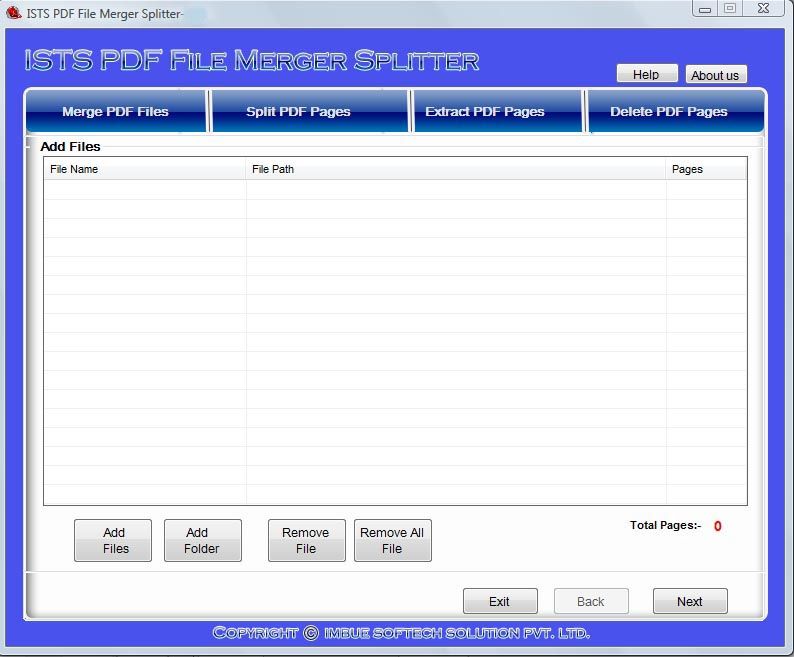Exit the application with Exit button
Viewport: 794px width, 657px height.
(500, 601)
